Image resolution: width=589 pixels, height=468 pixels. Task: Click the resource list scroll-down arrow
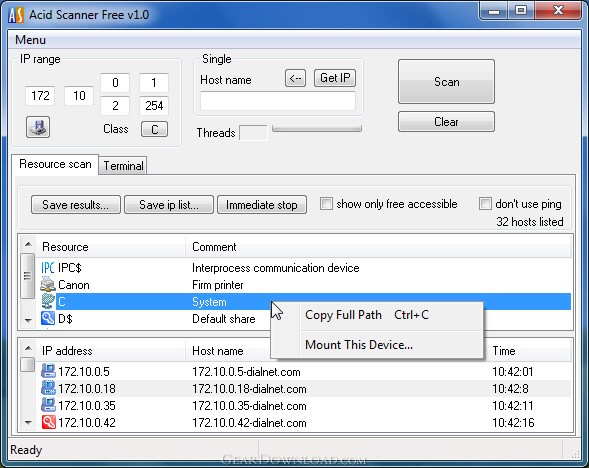pyautogui.click(x=28, y=320)
